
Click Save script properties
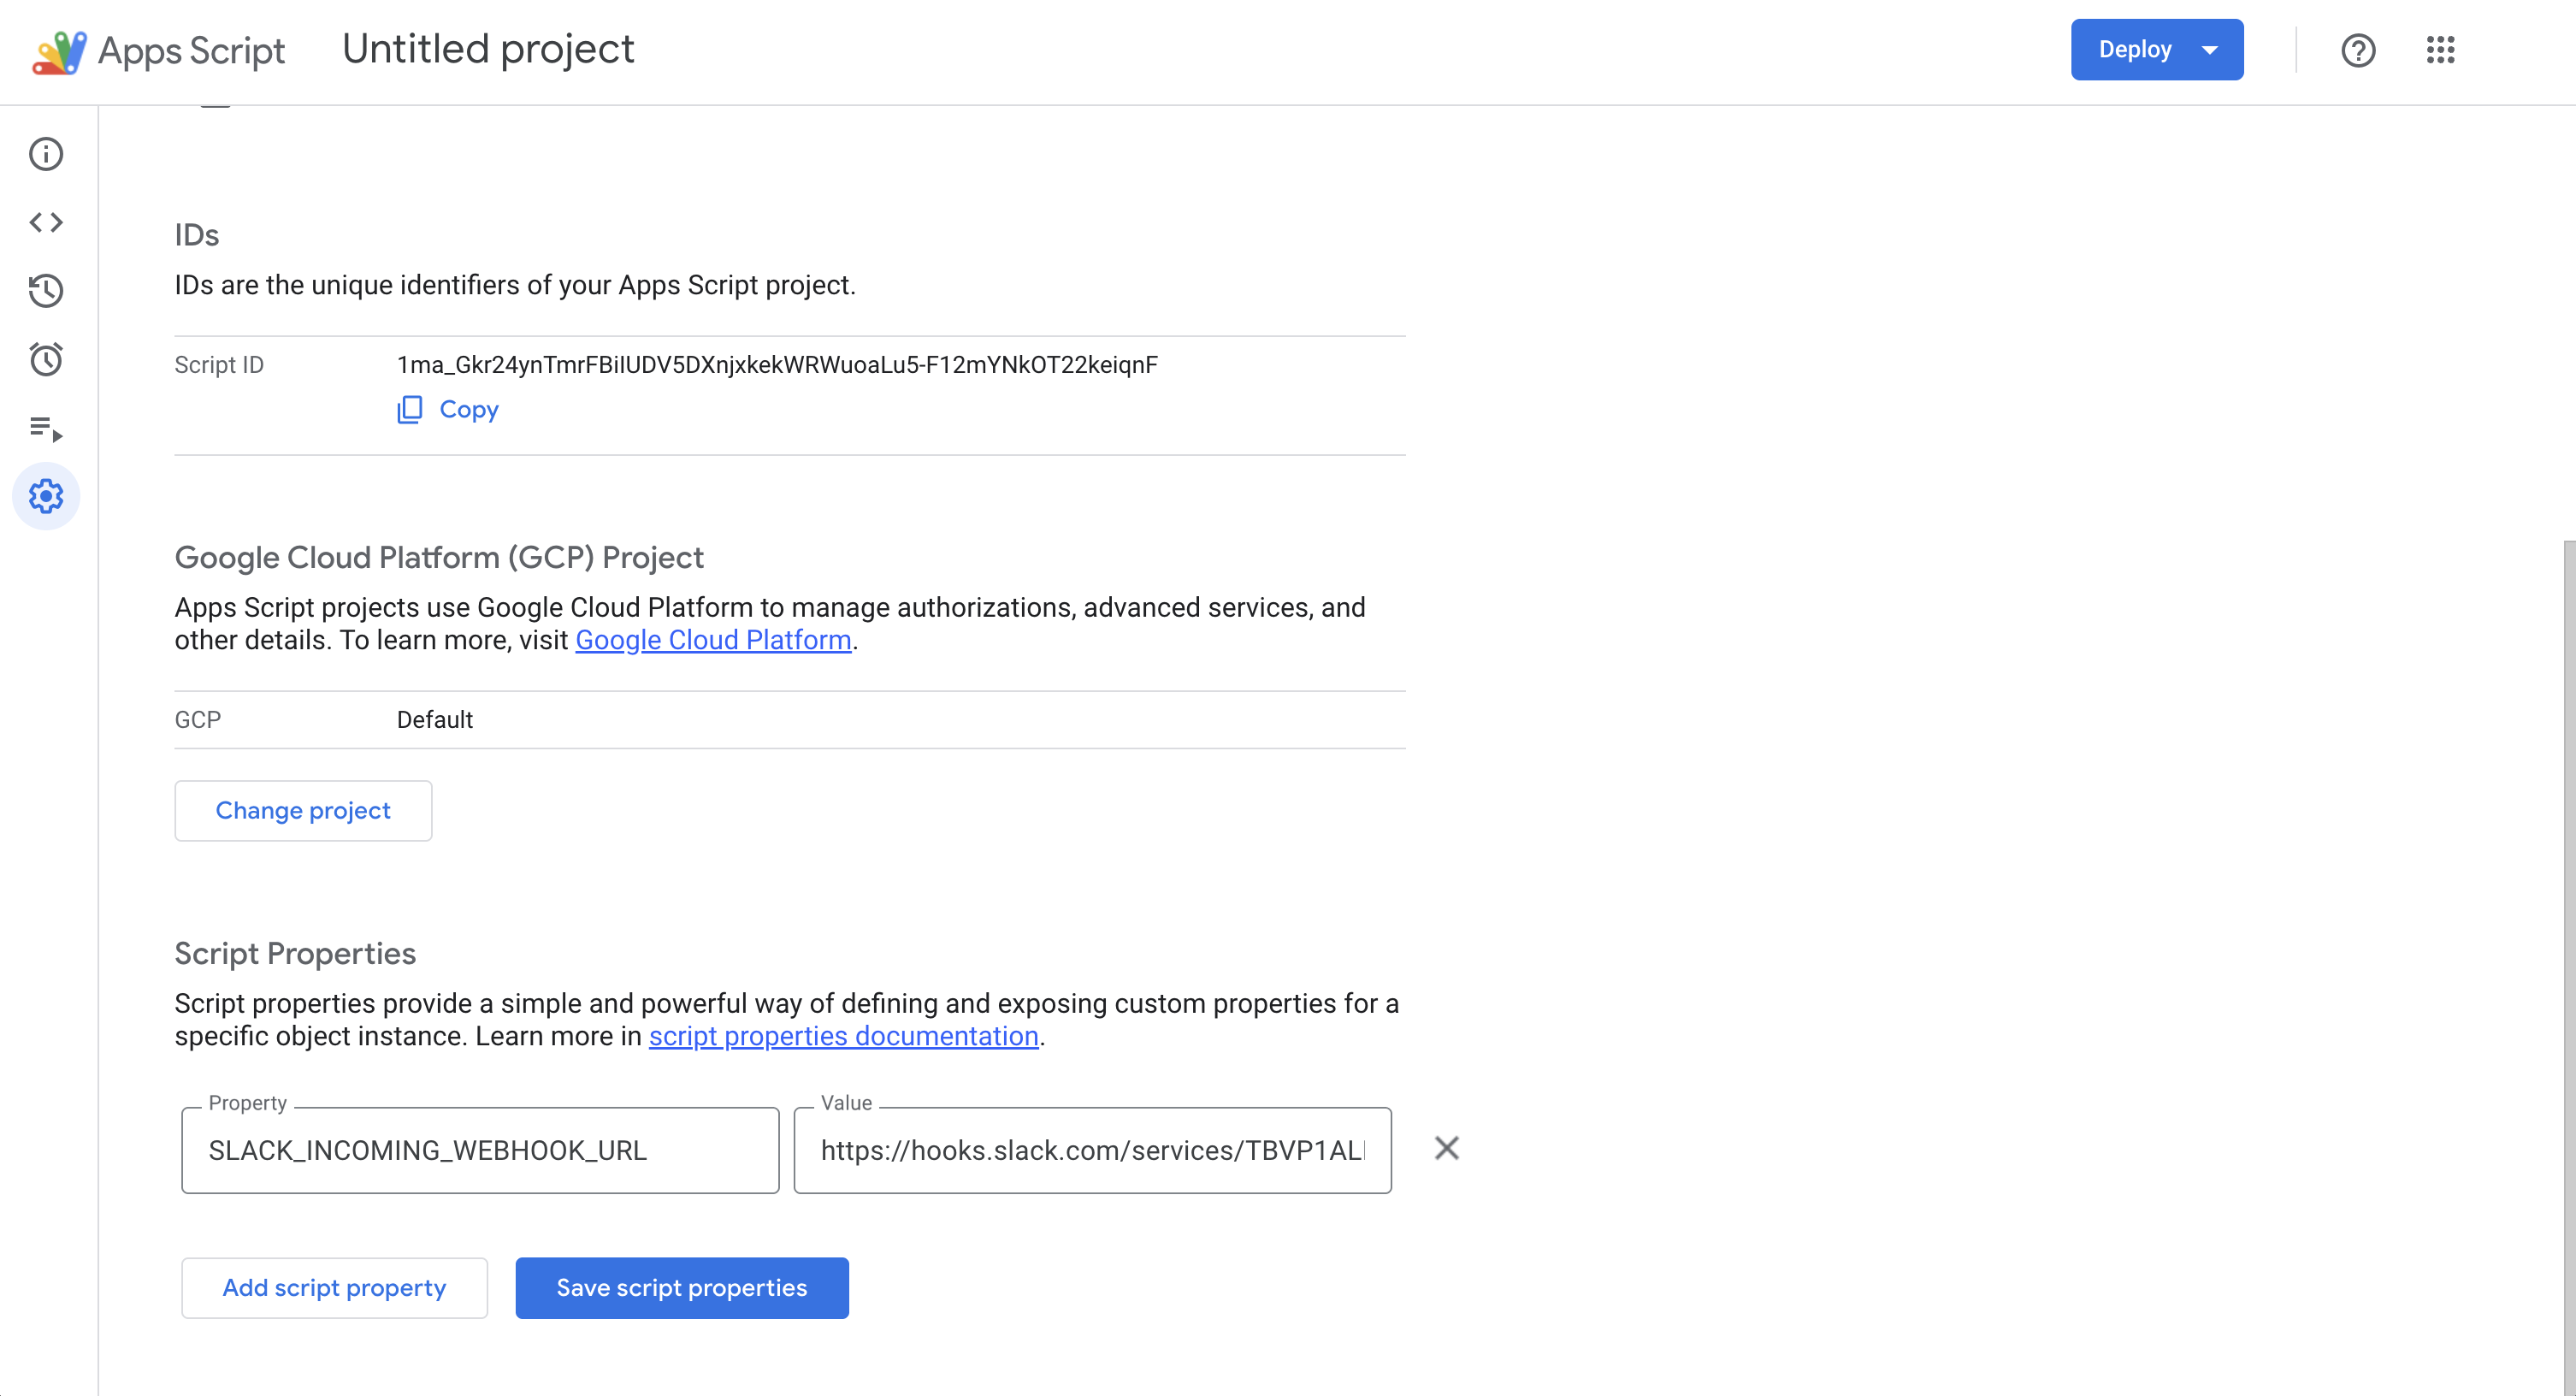pyautogui.click(x=682, y=1287)
